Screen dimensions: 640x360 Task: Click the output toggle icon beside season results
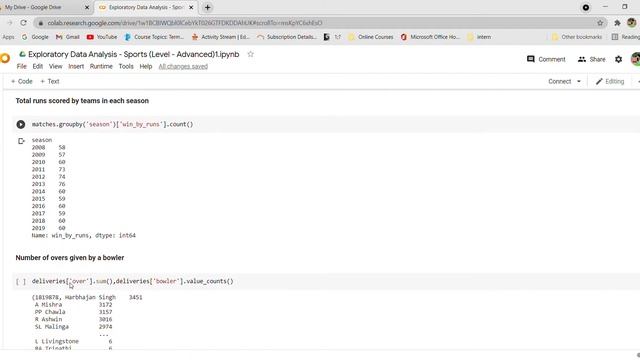(x=21, y=141)
